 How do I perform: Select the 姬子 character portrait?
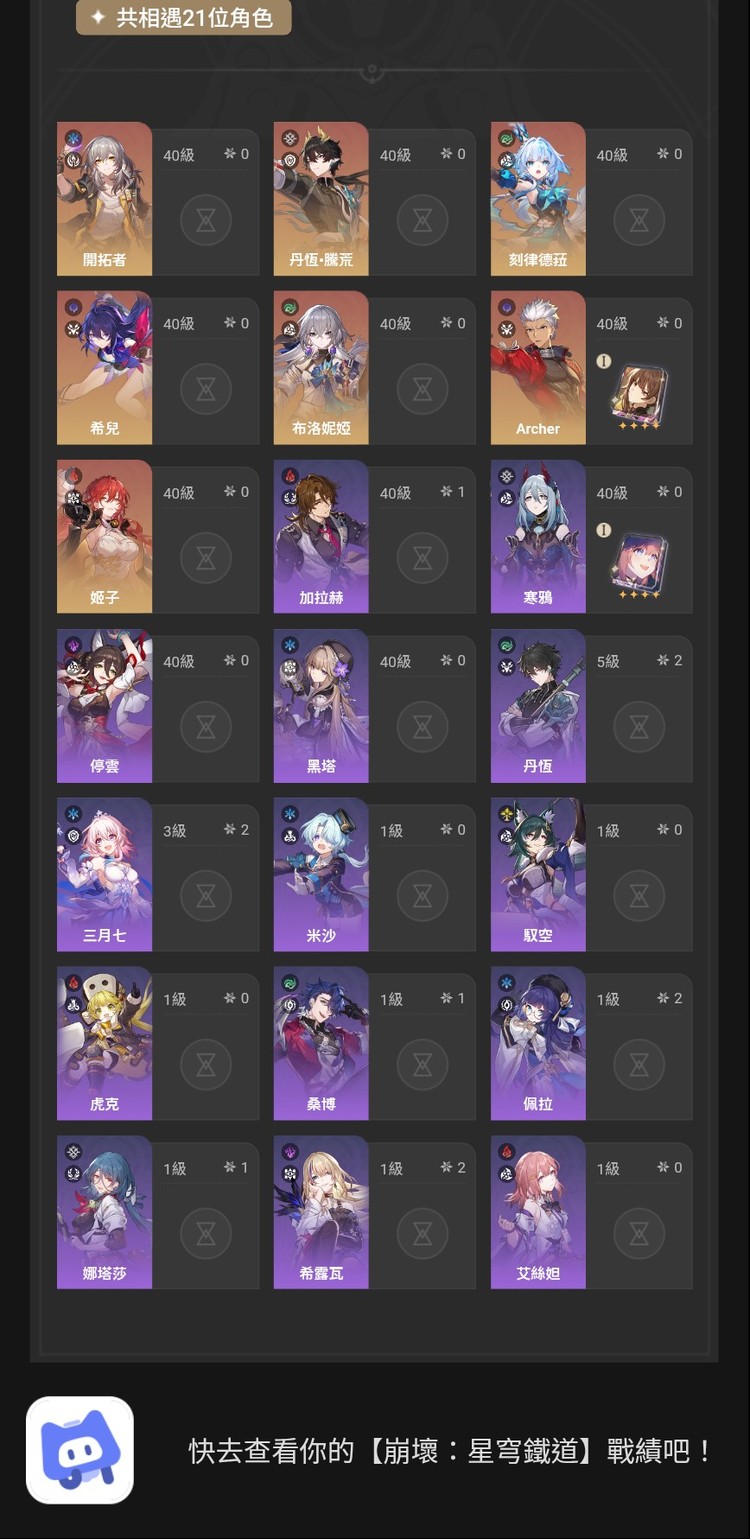click(105, 536)
